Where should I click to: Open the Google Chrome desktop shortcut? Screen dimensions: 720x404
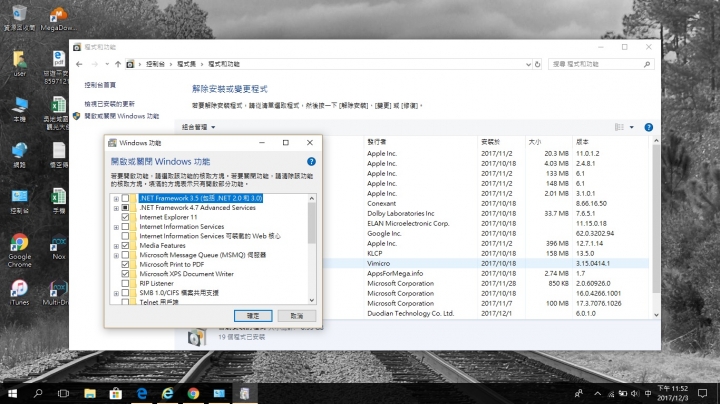tap(19, 250)
